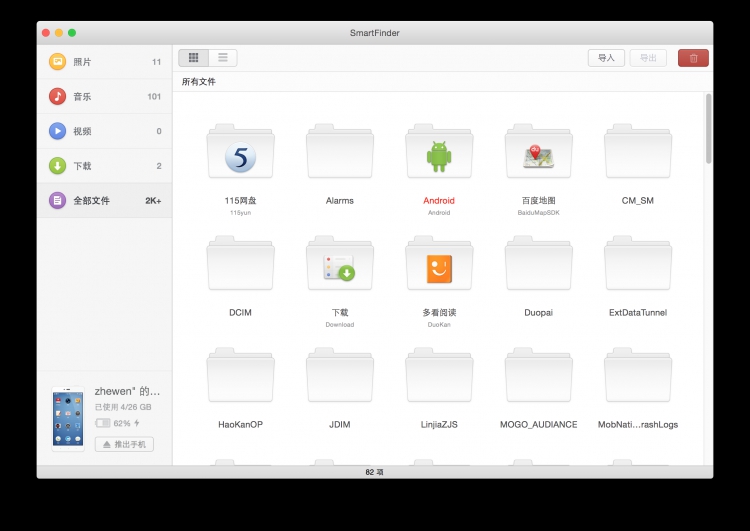750x531 pixels.
Task: Select the MobNati...rashLogs folder
Action: (638, 375)
